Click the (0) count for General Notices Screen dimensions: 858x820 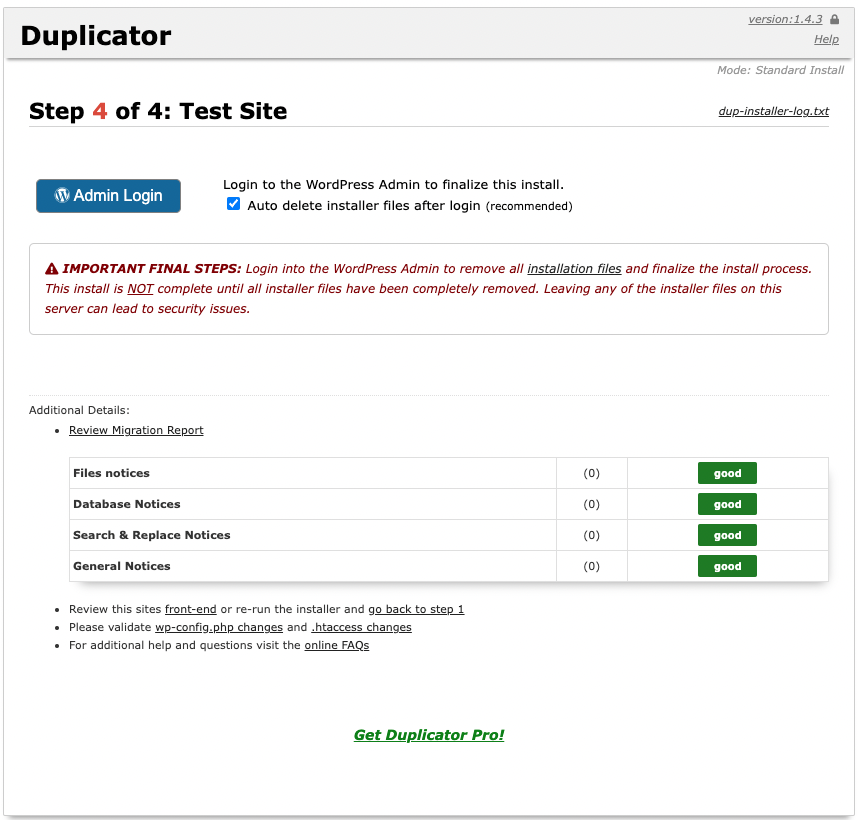pos(592,566)
